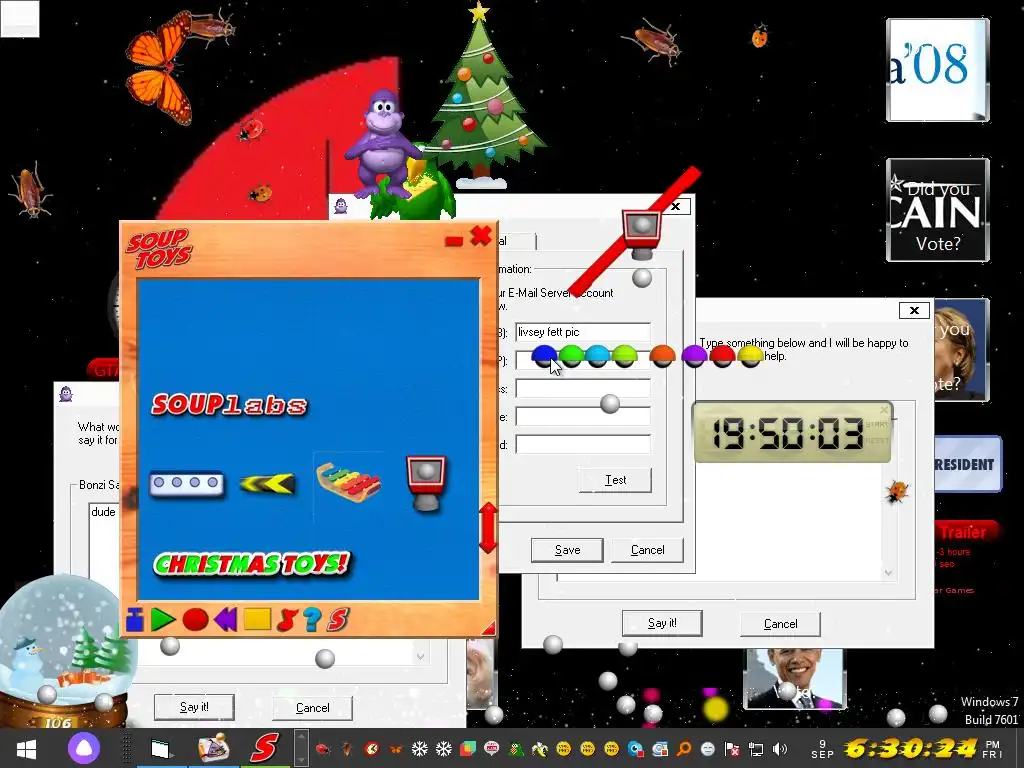Viewport: 1024px width, 768px height.
Task: Click the blue weight icon in Soup Toys toolbar
Action: coord(135,619)
